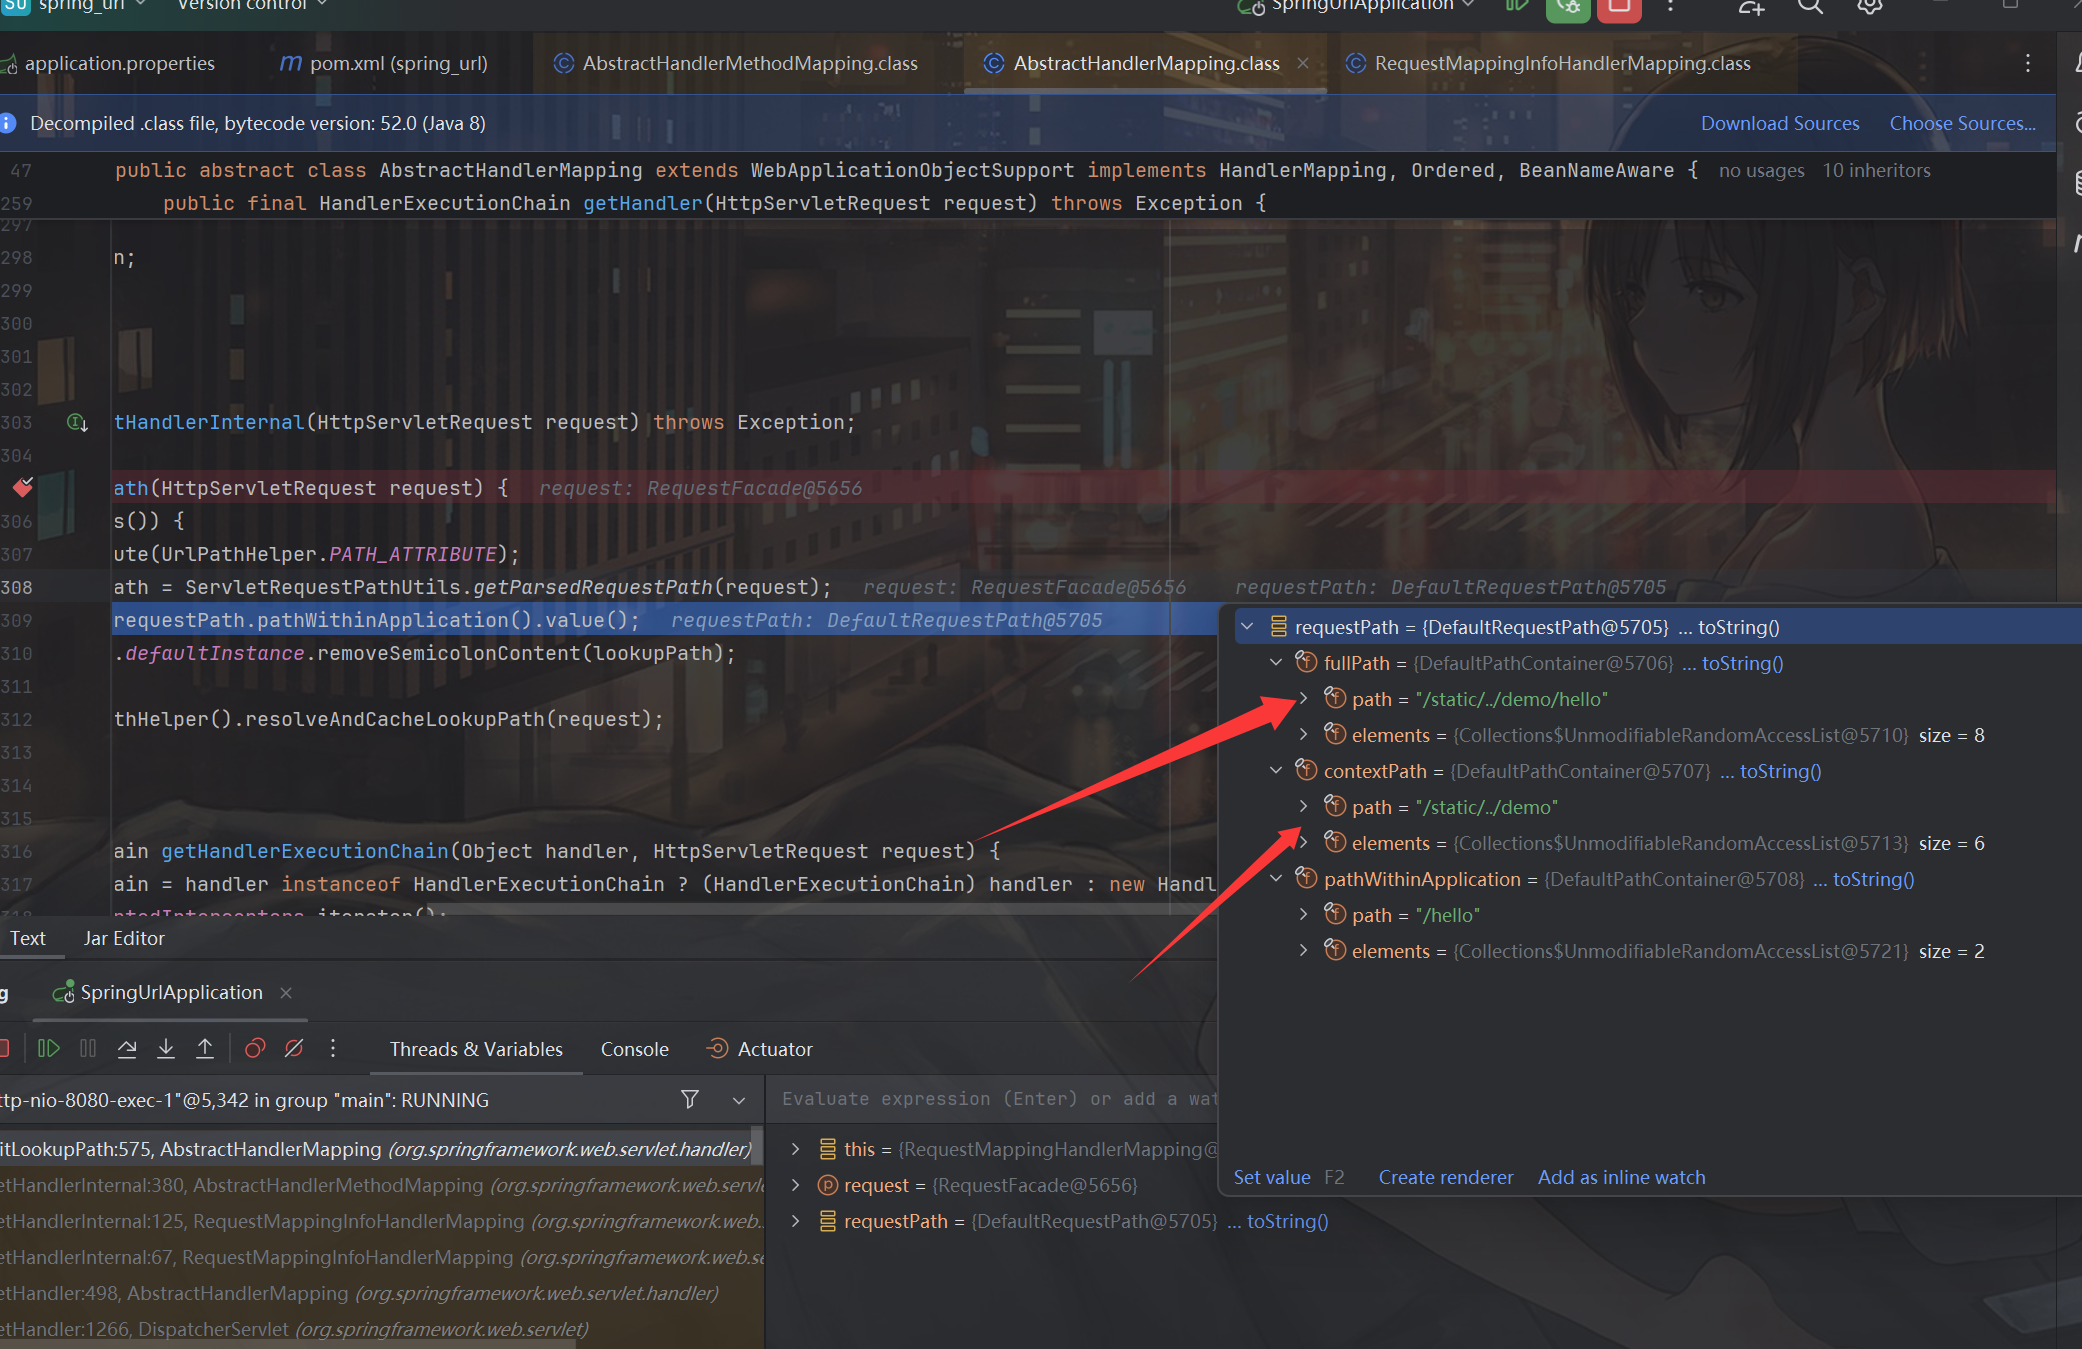
Task: Expand pathWithinApplication elements node
Action: point(1303,950)
